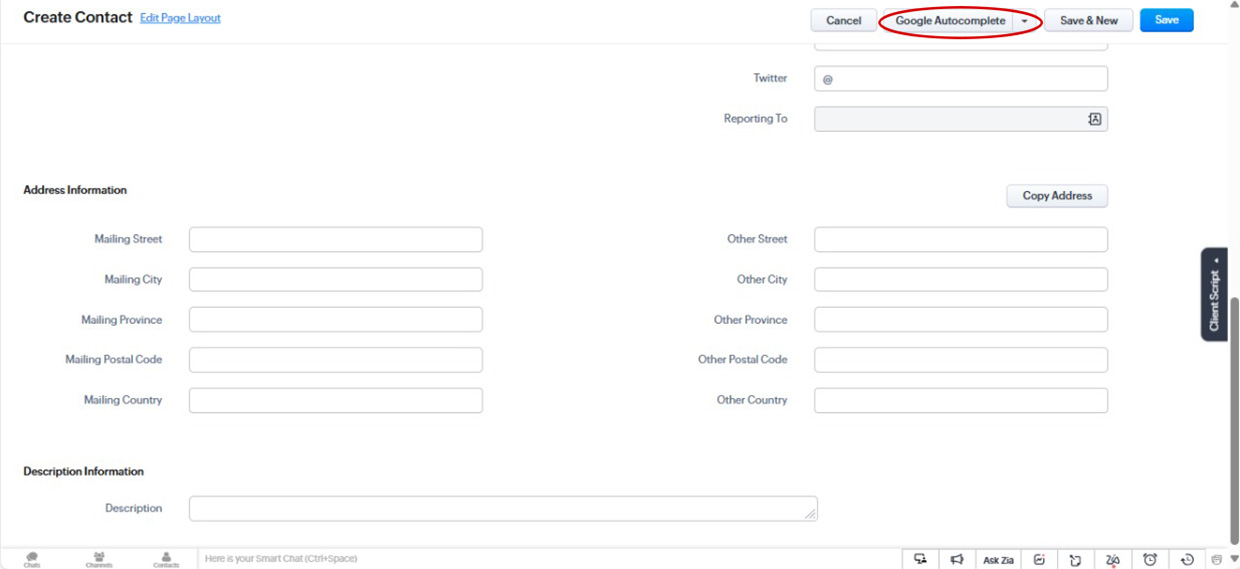This screenshot has width=1240, height=569.
Task: Open recent items history clock icon
Action: (x=1187, y=560)
